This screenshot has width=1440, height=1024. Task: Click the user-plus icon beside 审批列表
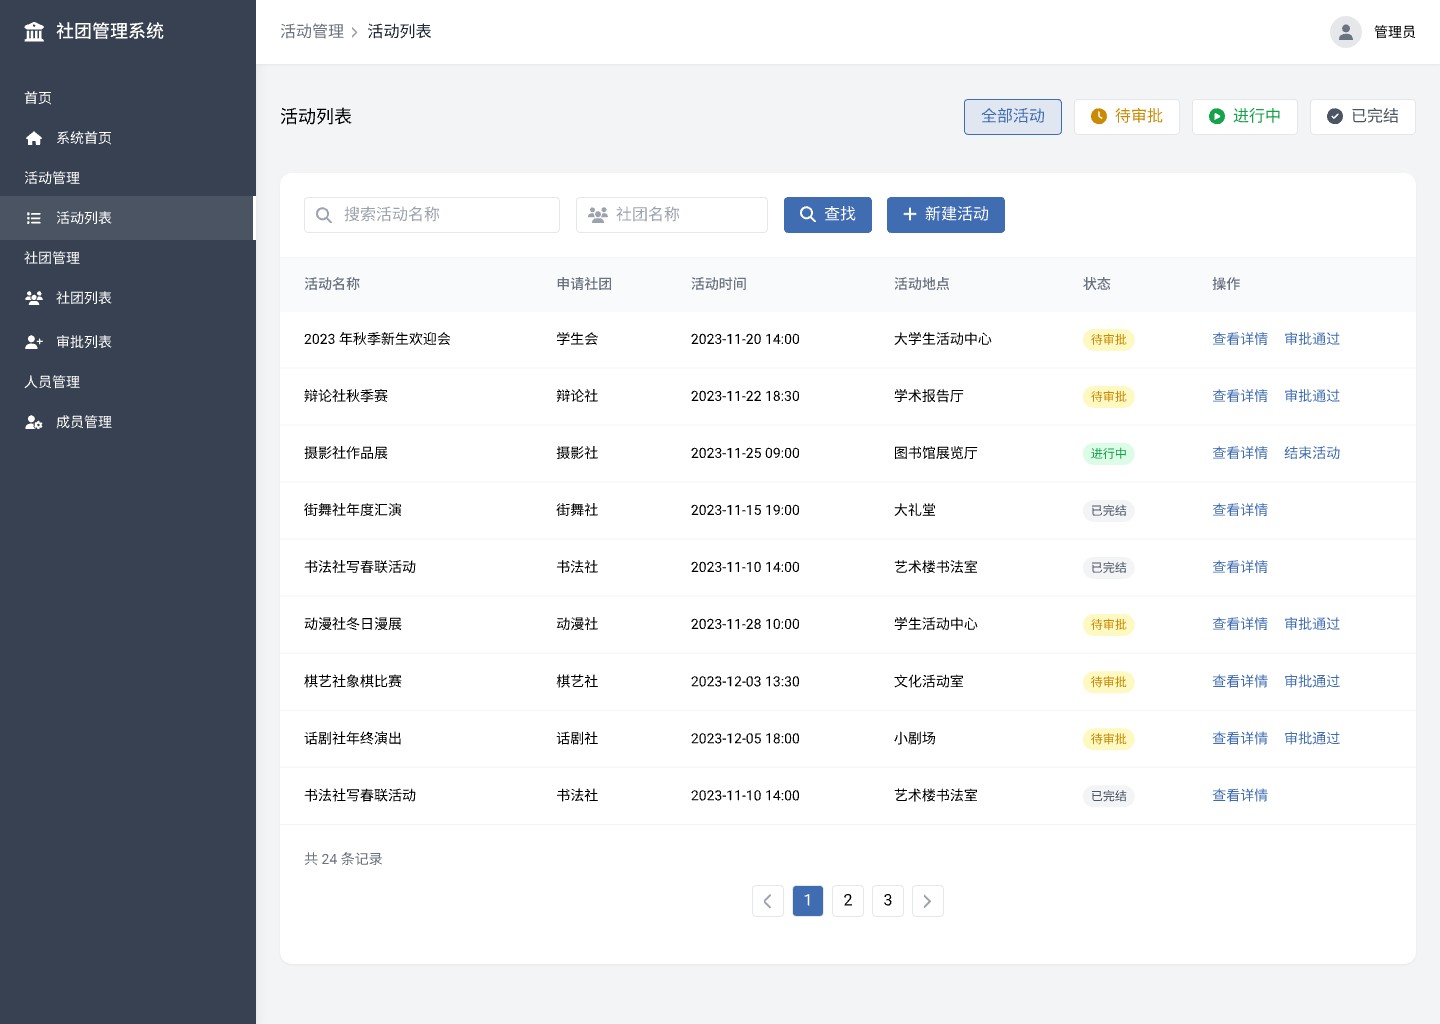point(34,342)
